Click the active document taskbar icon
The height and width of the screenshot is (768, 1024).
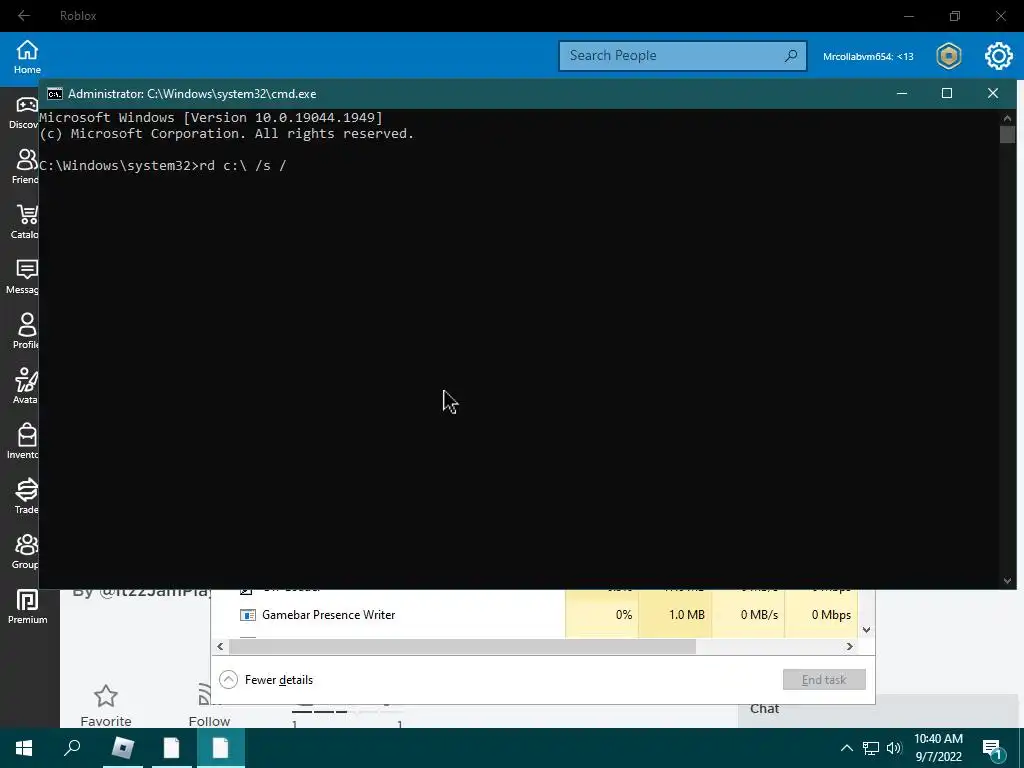(x=221, y=748)
